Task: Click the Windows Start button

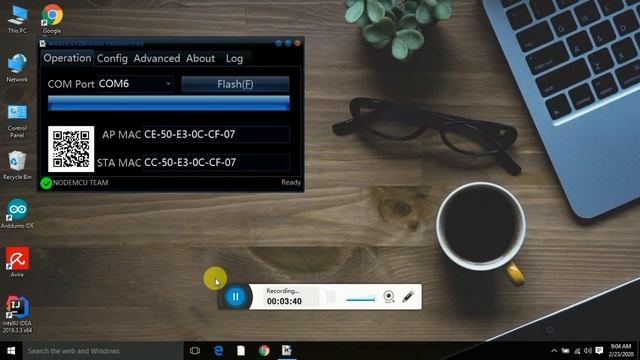Action: (11, 351)
